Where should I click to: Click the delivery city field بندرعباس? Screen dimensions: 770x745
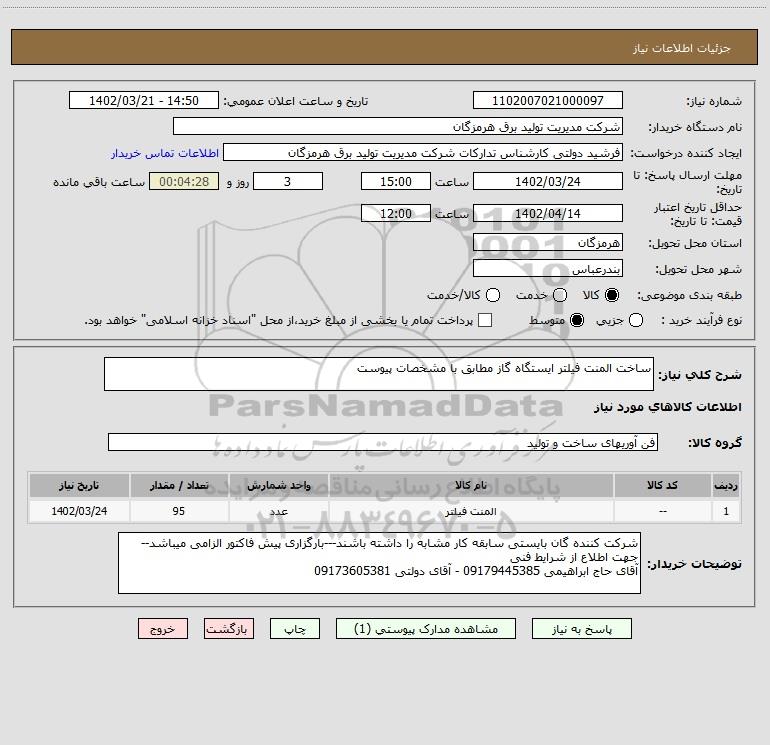click(x=548, y=269)
